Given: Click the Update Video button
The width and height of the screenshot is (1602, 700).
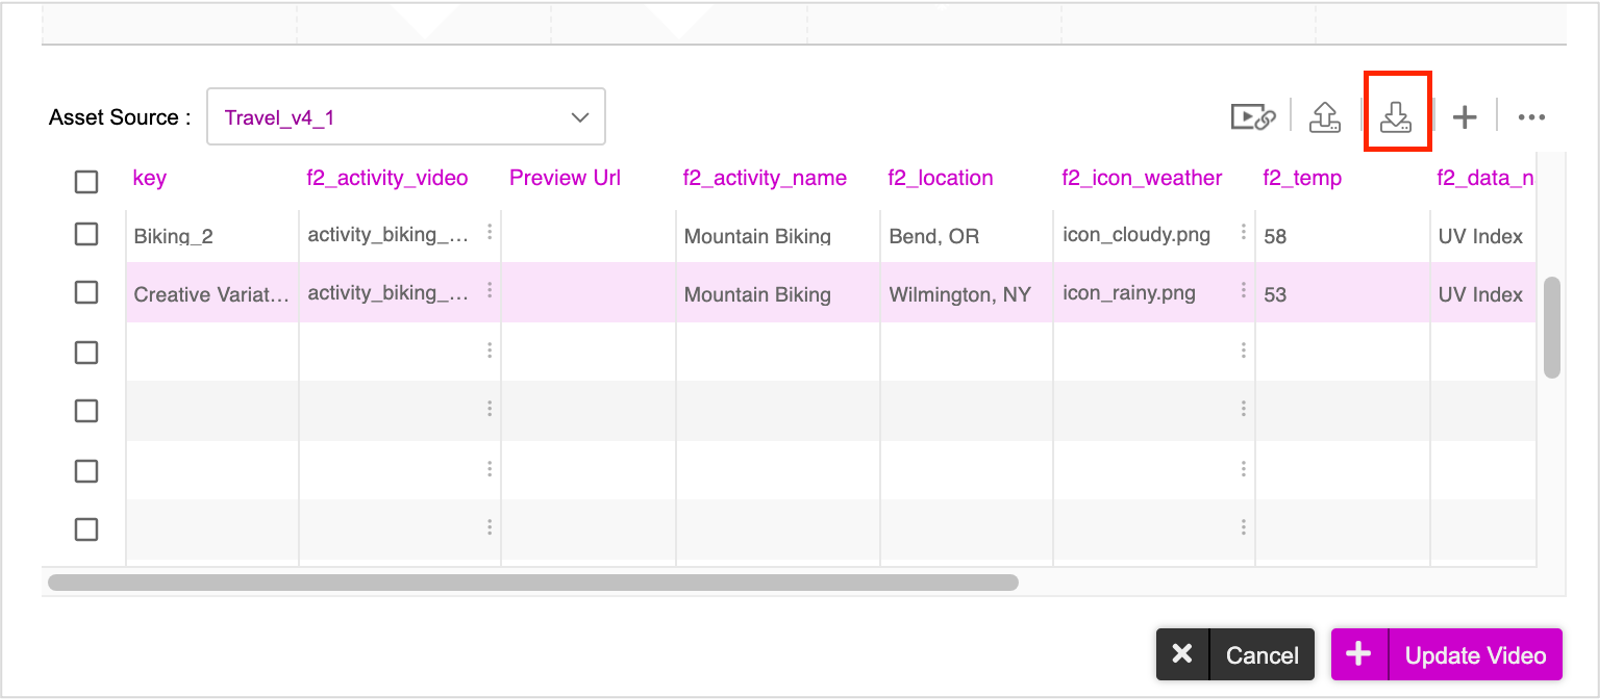Looking at the screenshot, I should click(1447, 654).
